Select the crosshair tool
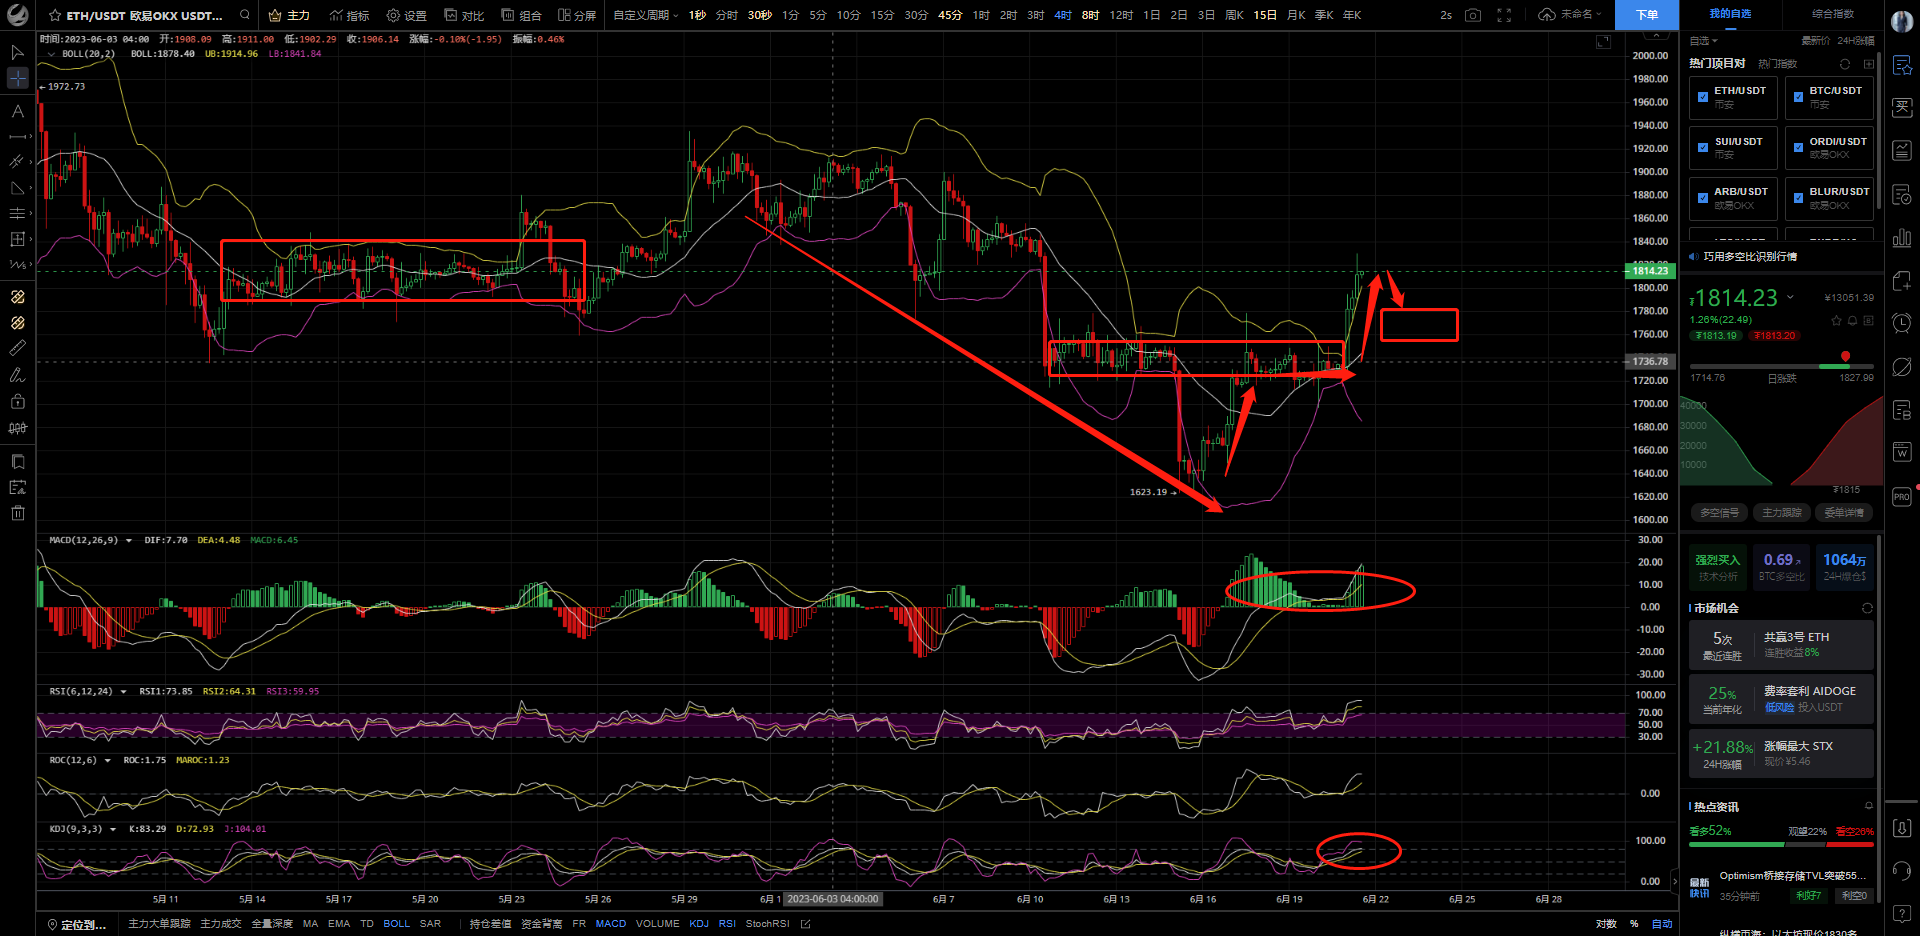This screenshot has height=936, width=1920. [x=17, y=78]
